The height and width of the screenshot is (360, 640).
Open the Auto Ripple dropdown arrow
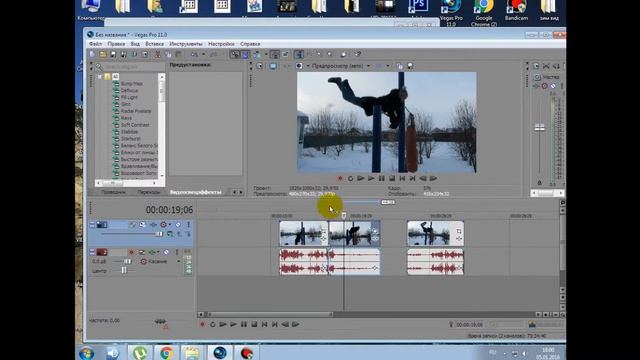266,54
